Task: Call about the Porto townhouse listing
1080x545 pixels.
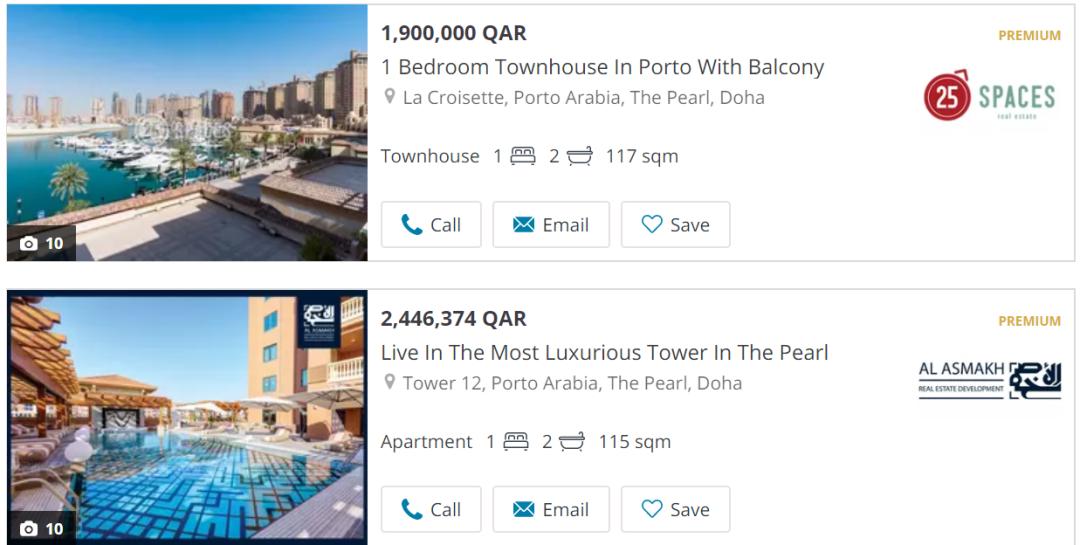Action: (x=431, y=225)
